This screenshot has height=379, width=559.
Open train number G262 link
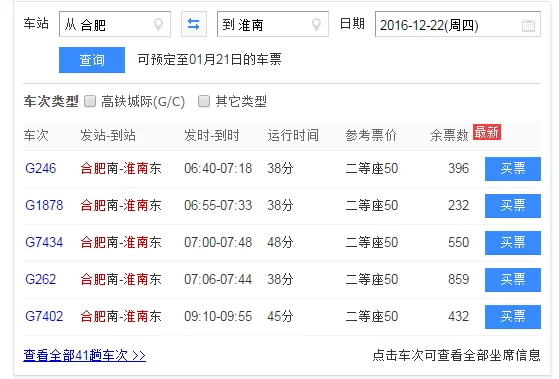pyautogui.click(x=41, y=279)
